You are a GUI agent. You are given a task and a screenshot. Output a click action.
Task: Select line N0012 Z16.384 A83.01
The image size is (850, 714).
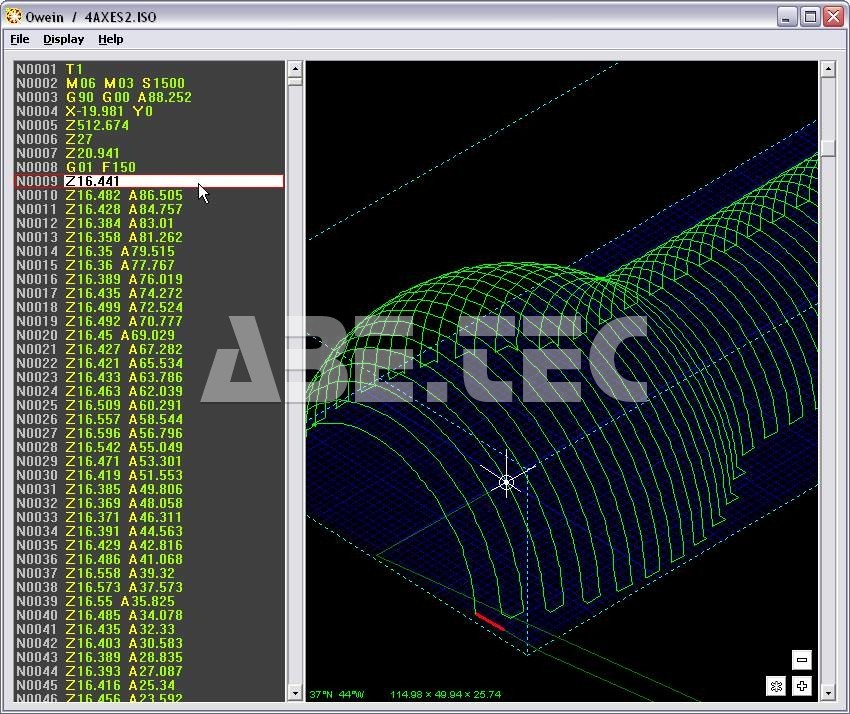[149, 223]
